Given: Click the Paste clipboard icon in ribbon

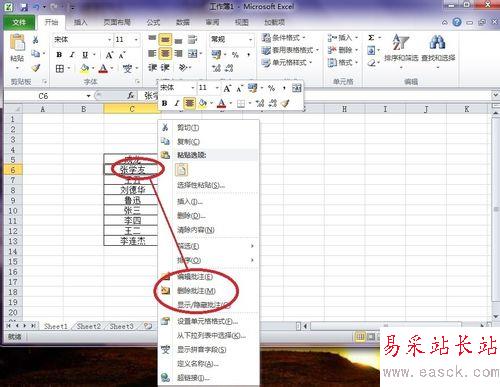Looking at the screenshot, I should click(17, 43).
